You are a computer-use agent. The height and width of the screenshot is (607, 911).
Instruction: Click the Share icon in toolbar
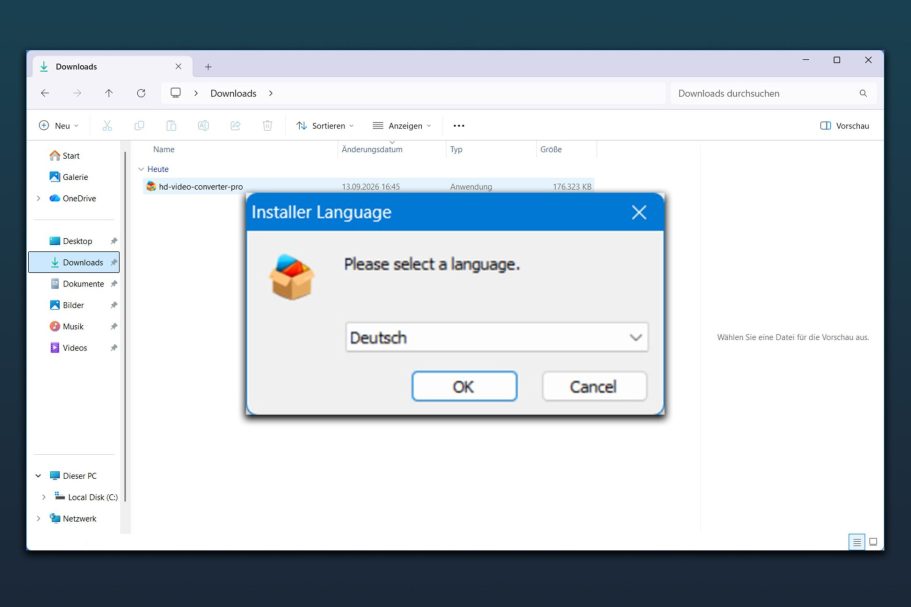click(x=235, y=125)
